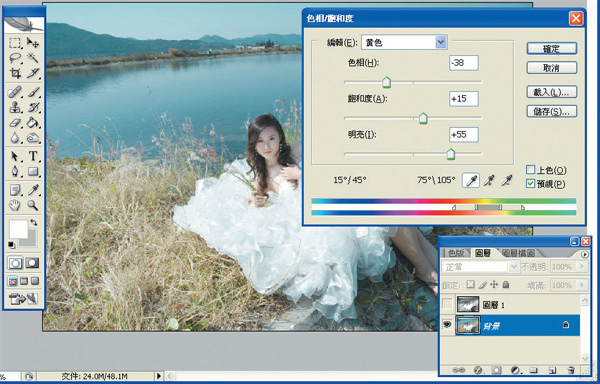Click the delete layer trash icon
The height and width of the screenshot is (384, 600).
tap(571, 370)
